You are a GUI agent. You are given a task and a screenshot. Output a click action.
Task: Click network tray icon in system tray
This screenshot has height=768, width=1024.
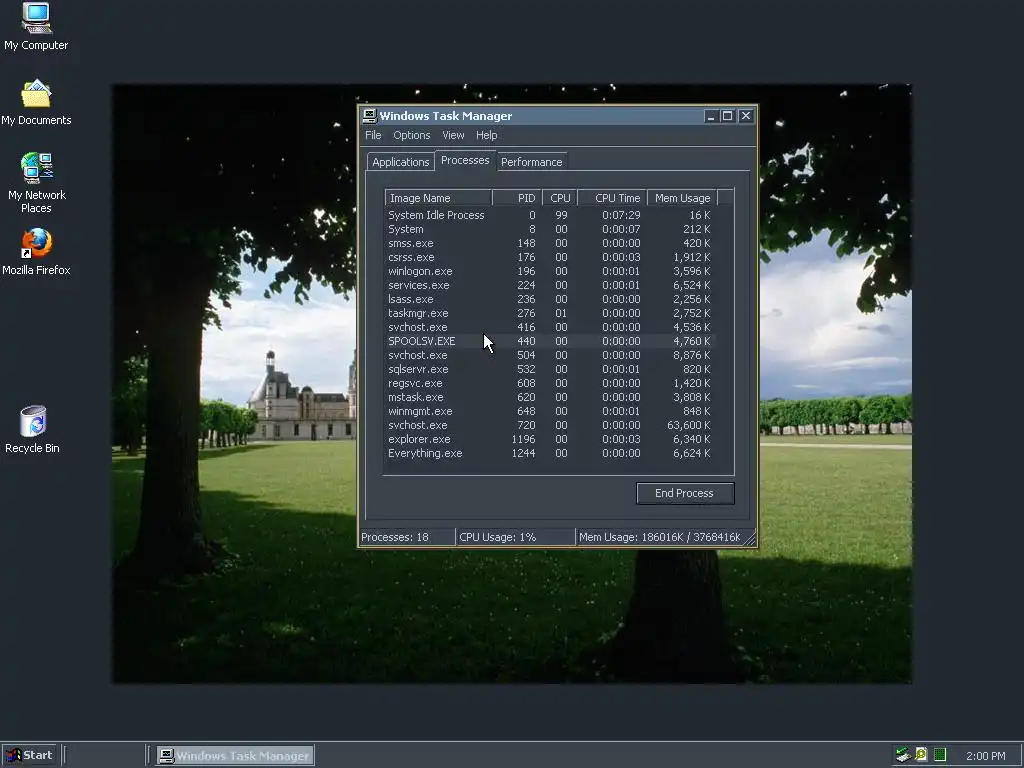[903, 755]
